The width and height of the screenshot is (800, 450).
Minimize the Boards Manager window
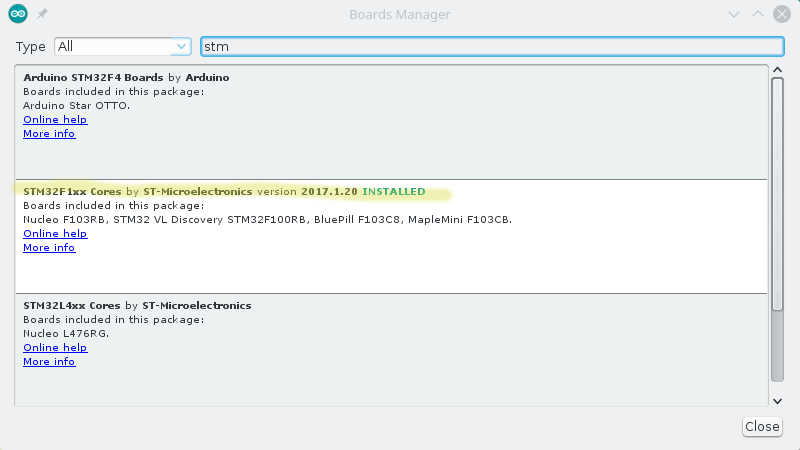(x=734, y=14)
